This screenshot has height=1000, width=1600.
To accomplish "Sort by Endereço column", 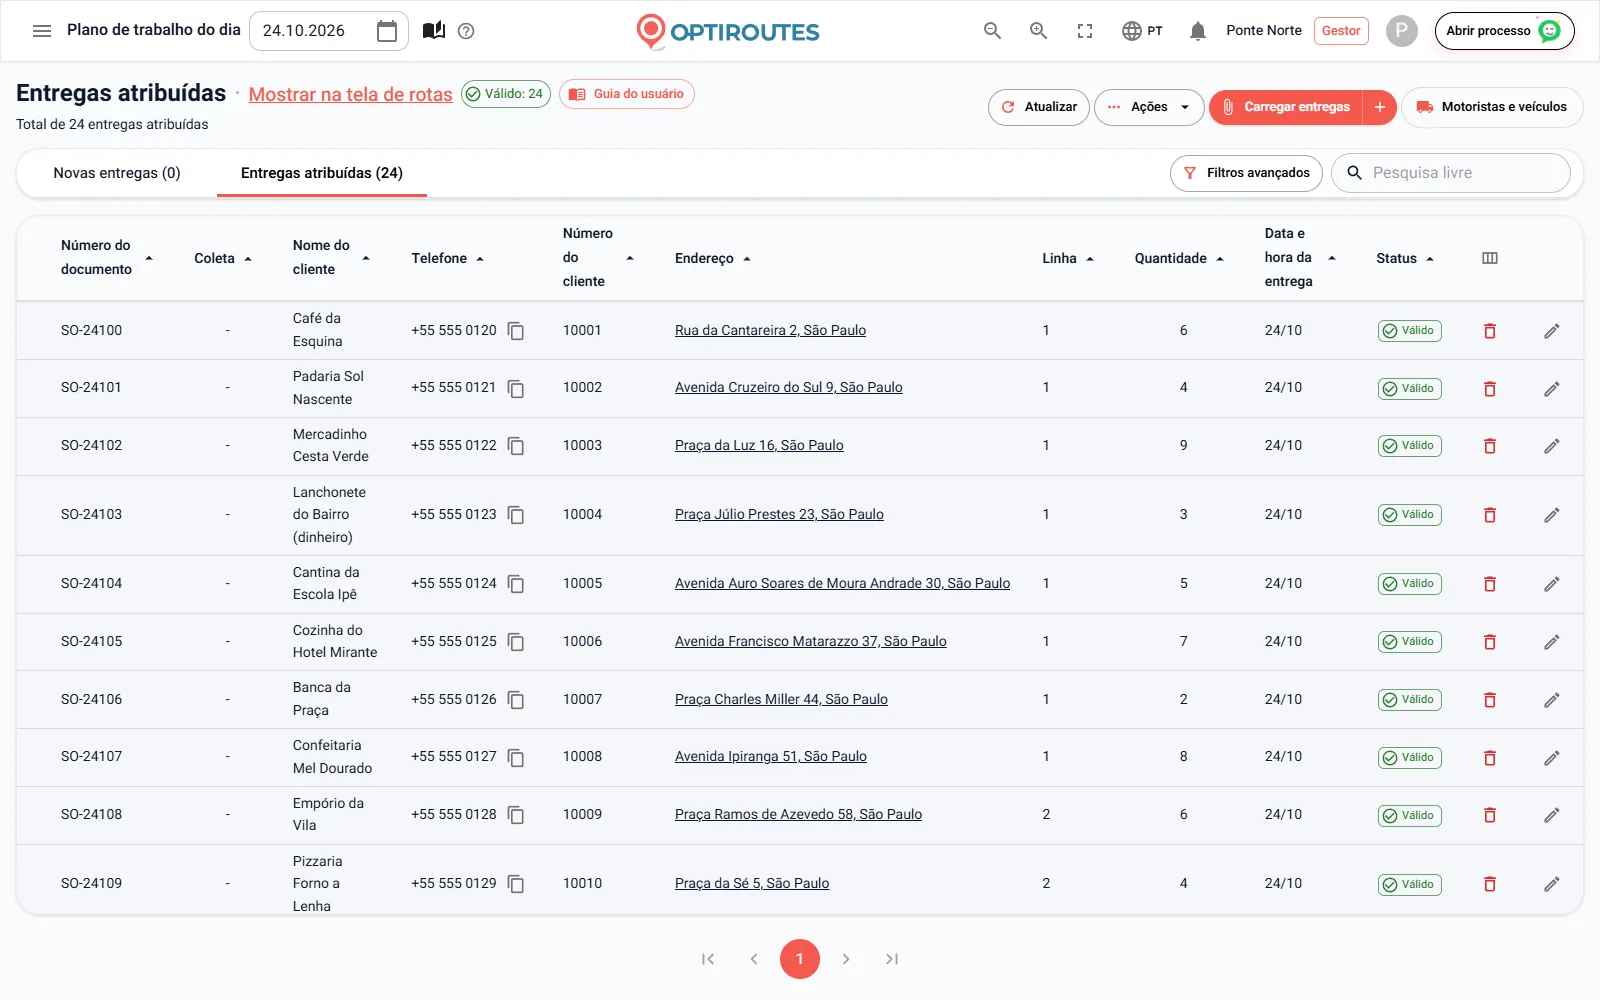I will [x=712, y=258].
